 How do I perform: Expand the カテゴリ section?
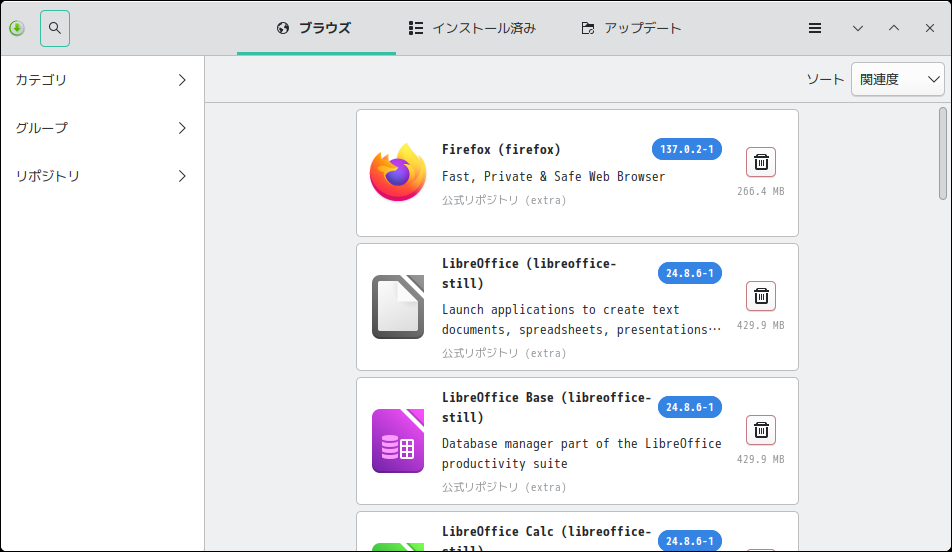pos(102,80)
